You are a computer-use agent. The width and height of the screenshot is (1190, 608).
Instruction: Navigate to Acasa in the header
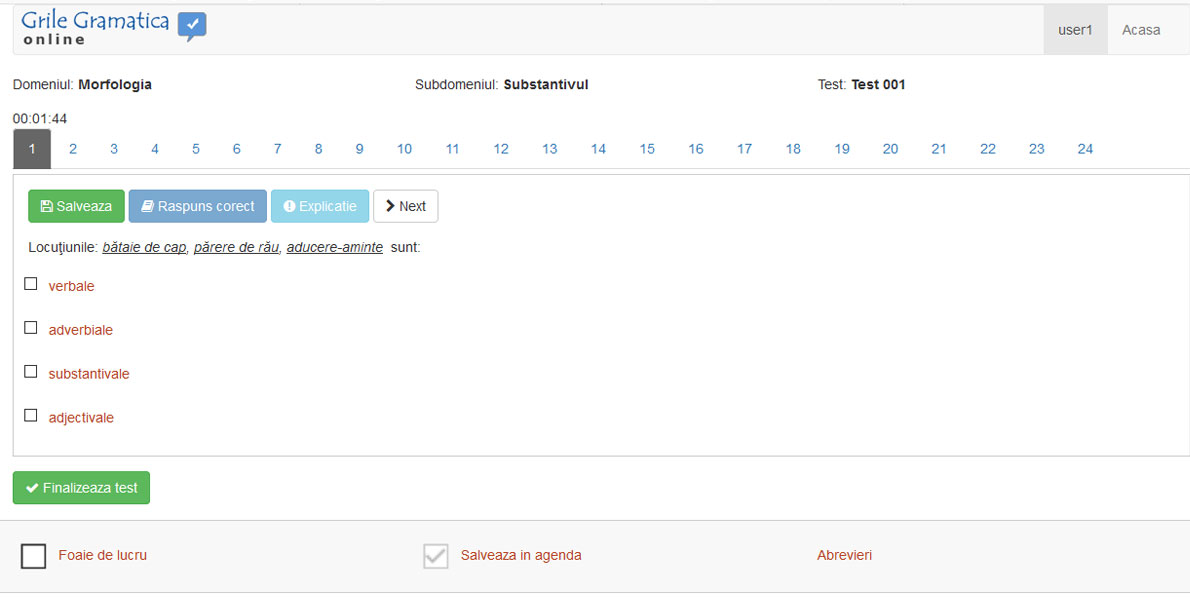(1141, 30)
